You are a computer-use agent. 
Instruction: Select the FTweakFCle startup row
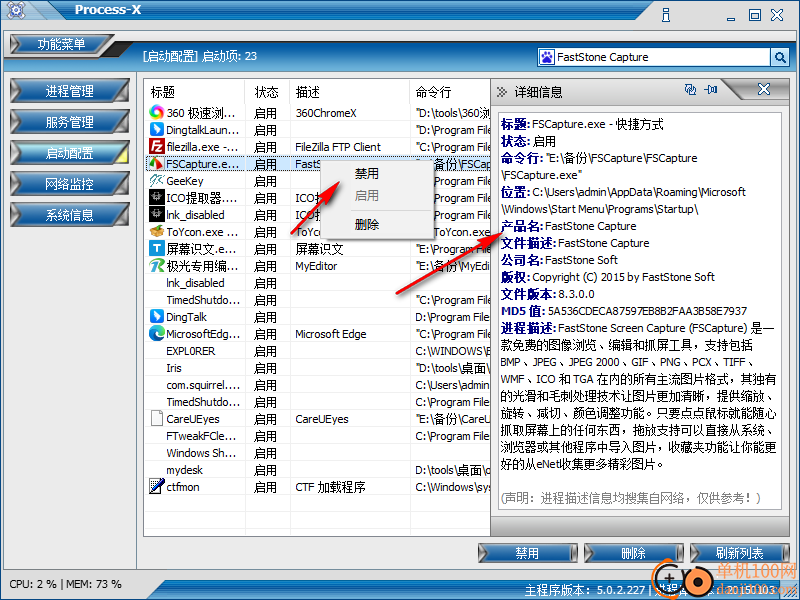point(317,436)
